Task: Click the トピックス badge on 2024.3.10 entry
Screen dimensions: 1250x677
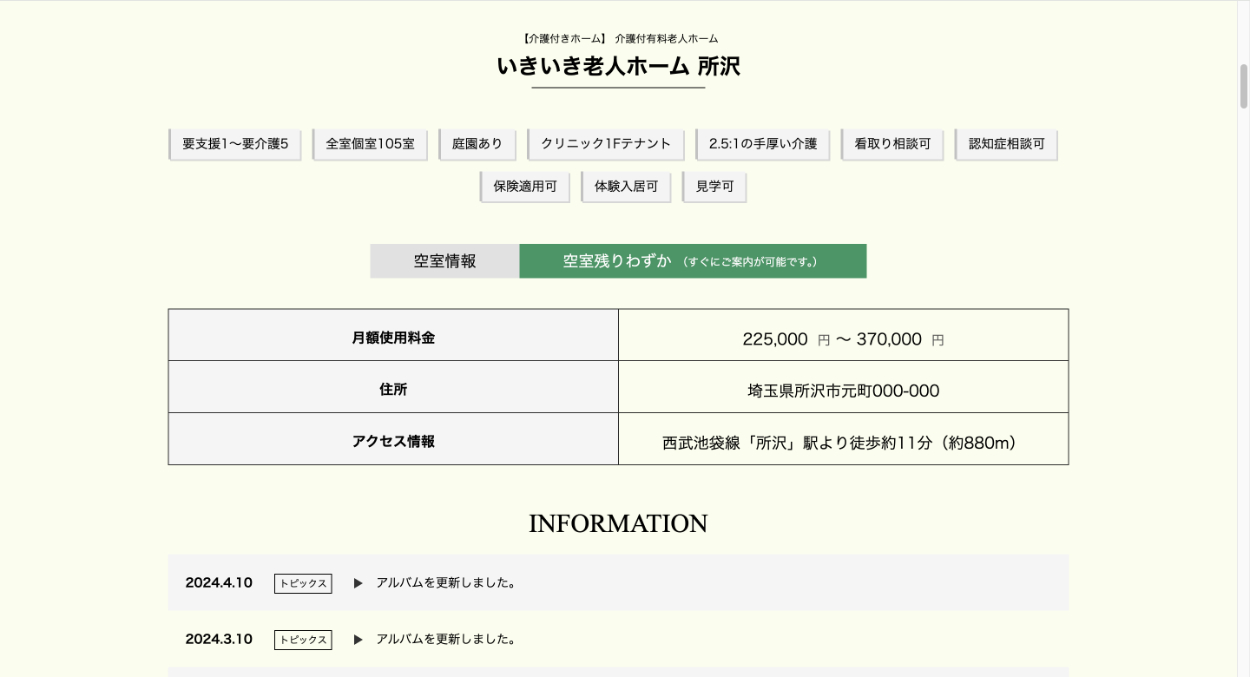Action: click(x=303, y=640)
